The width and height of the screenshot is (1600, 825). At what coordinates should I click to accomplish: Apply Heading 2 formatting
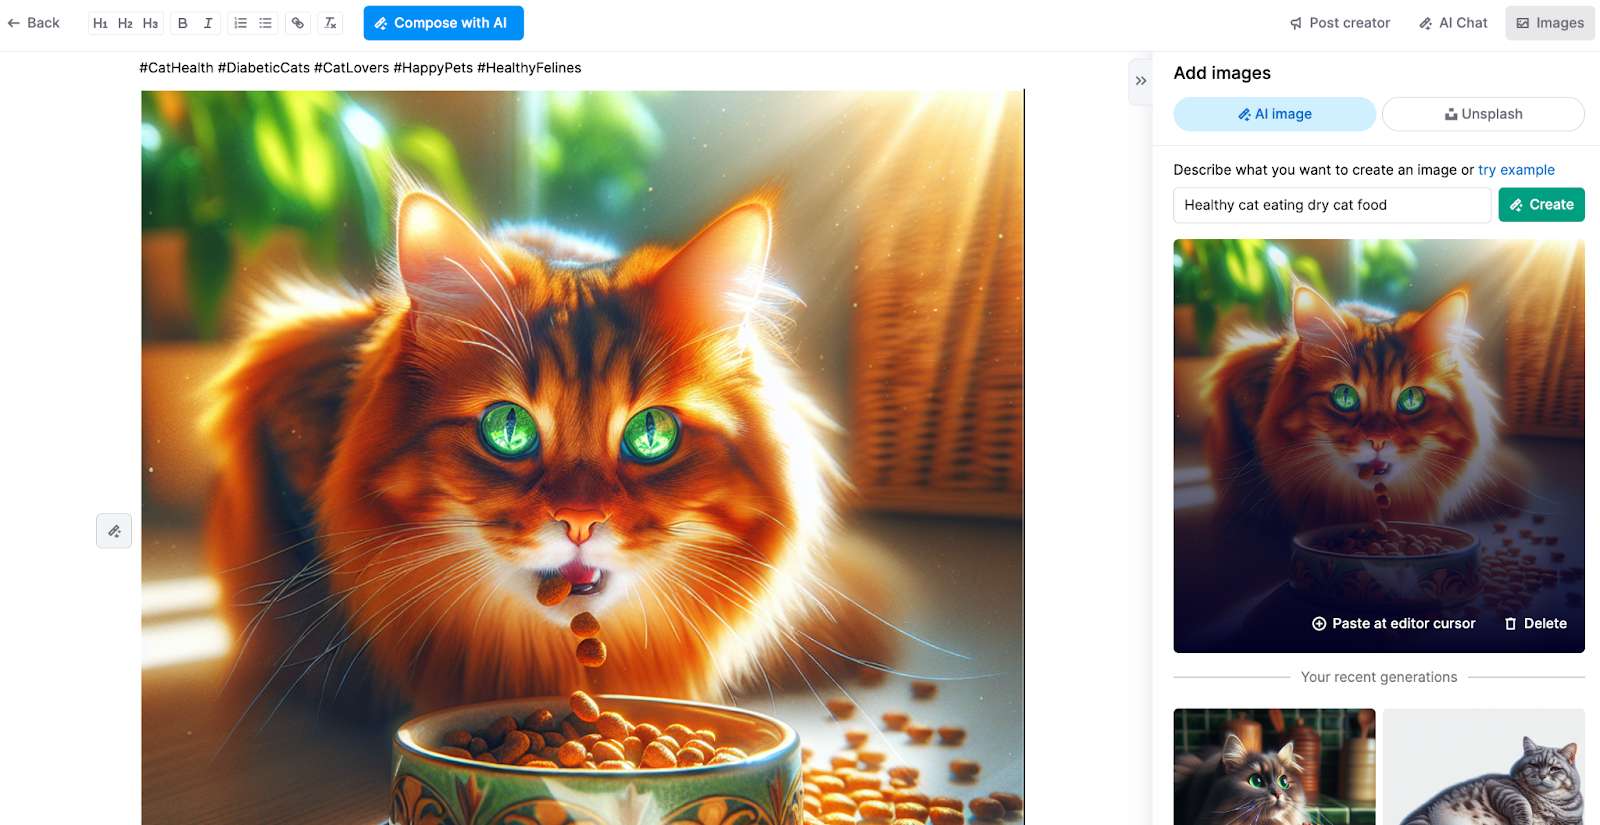click(125, 23)
